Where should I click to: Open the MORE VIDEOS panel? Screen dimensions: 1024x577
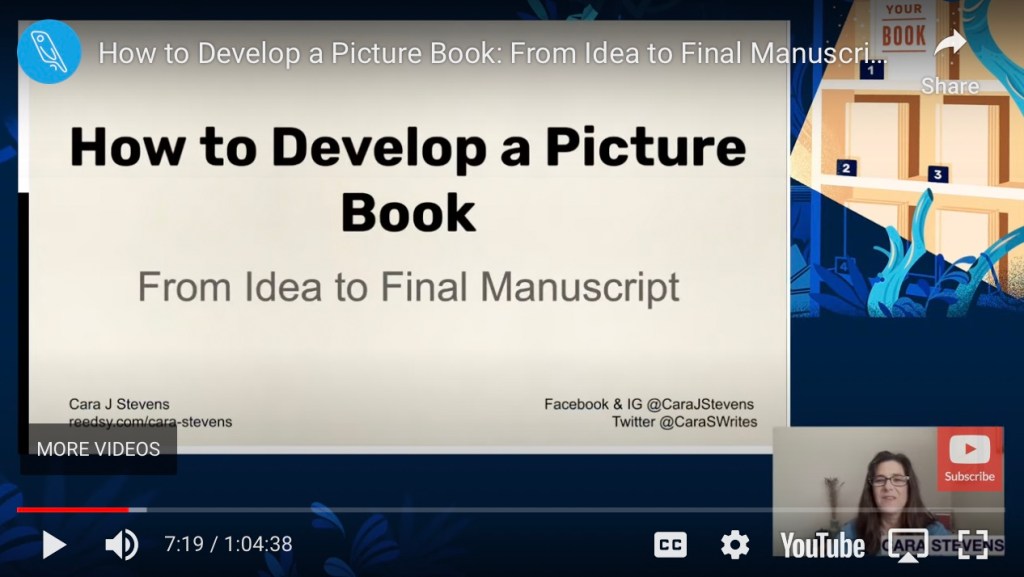98,449
